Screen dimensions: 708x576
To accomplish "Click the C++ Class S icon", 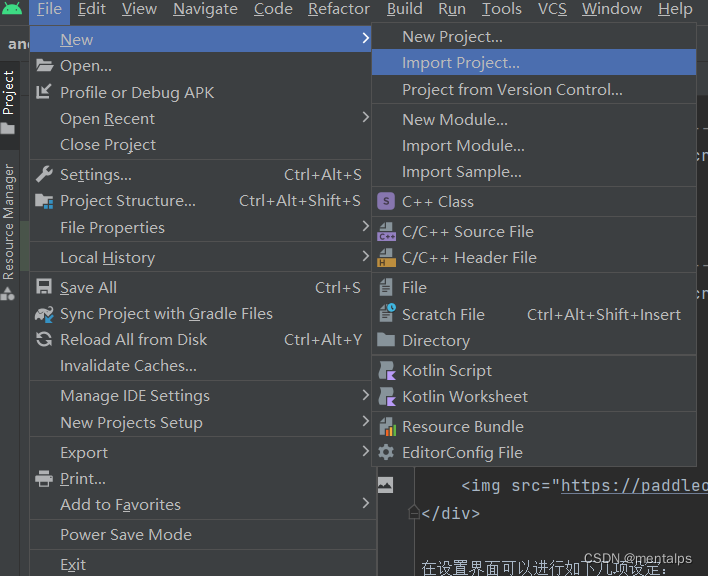I will coord(386,201).
